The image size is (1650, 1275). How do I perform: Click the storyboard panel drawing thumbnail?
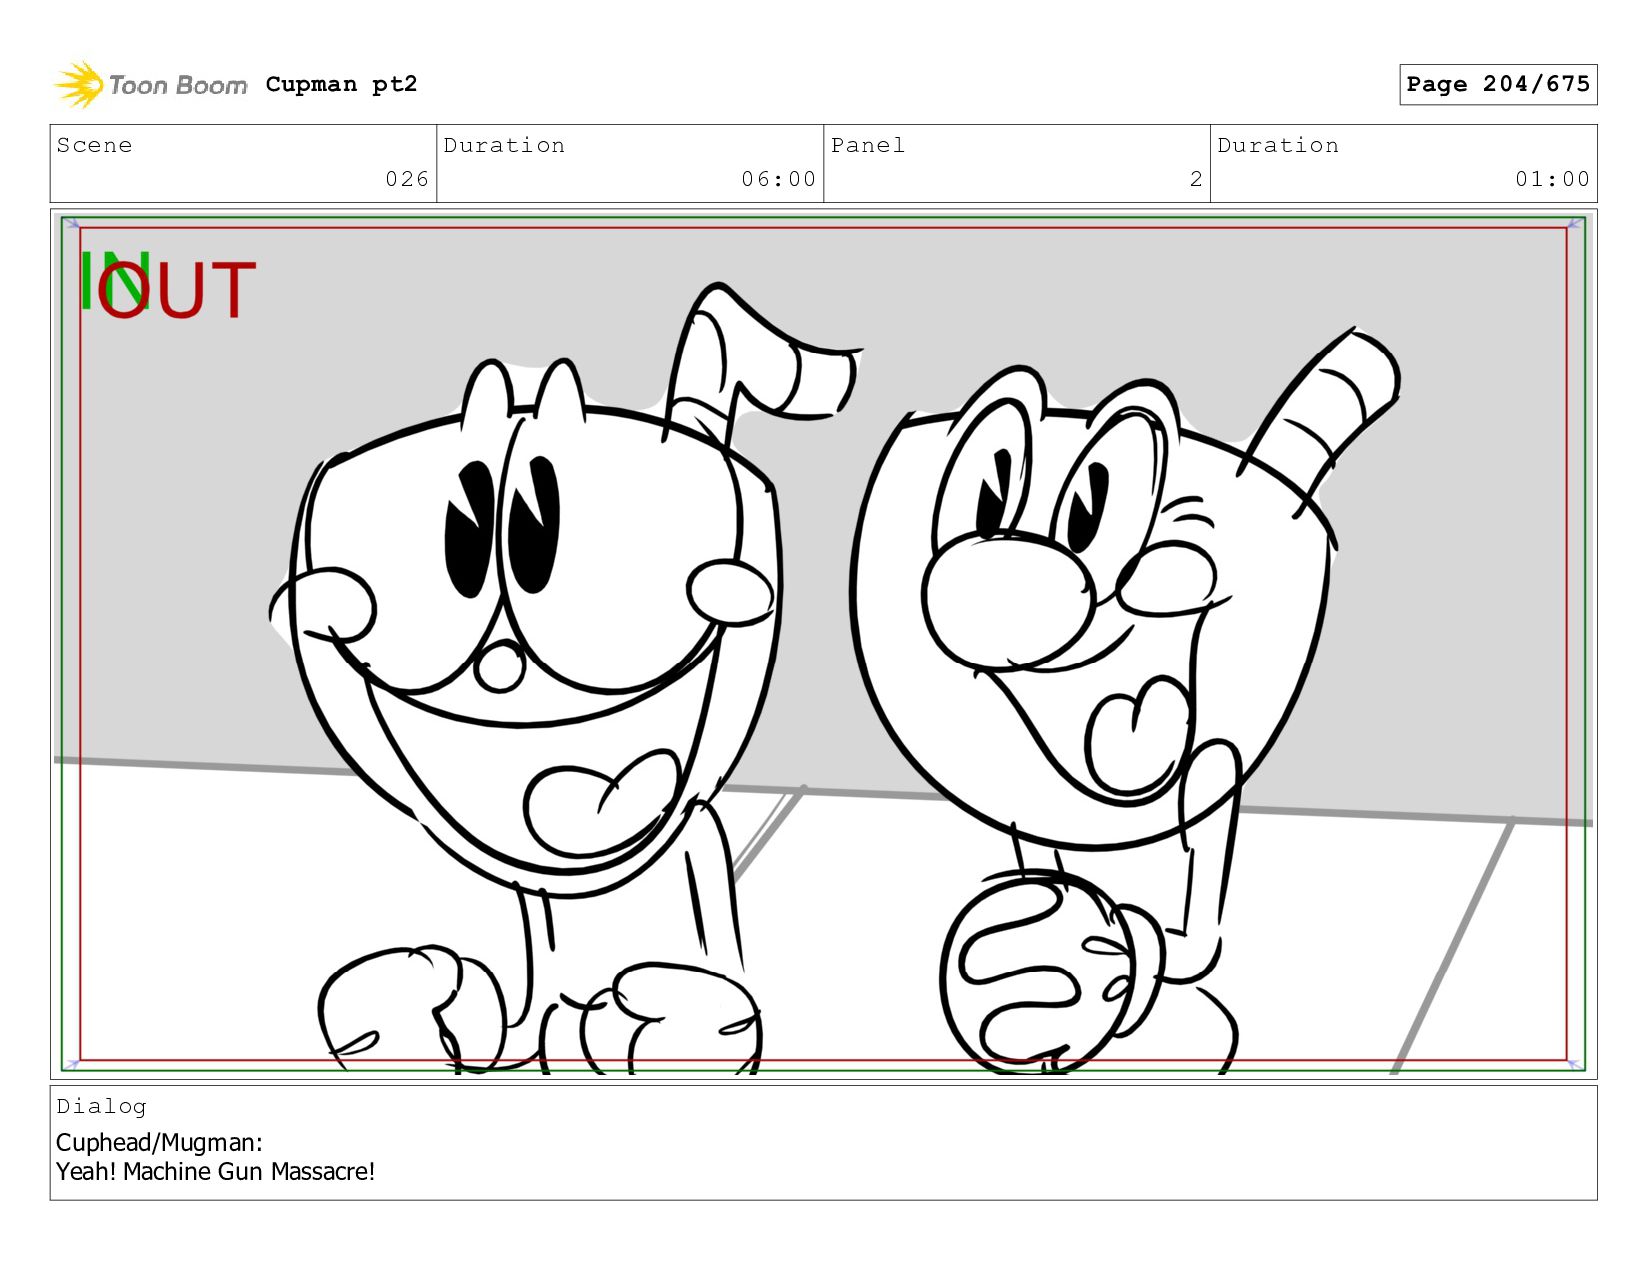tap(823, 644)
